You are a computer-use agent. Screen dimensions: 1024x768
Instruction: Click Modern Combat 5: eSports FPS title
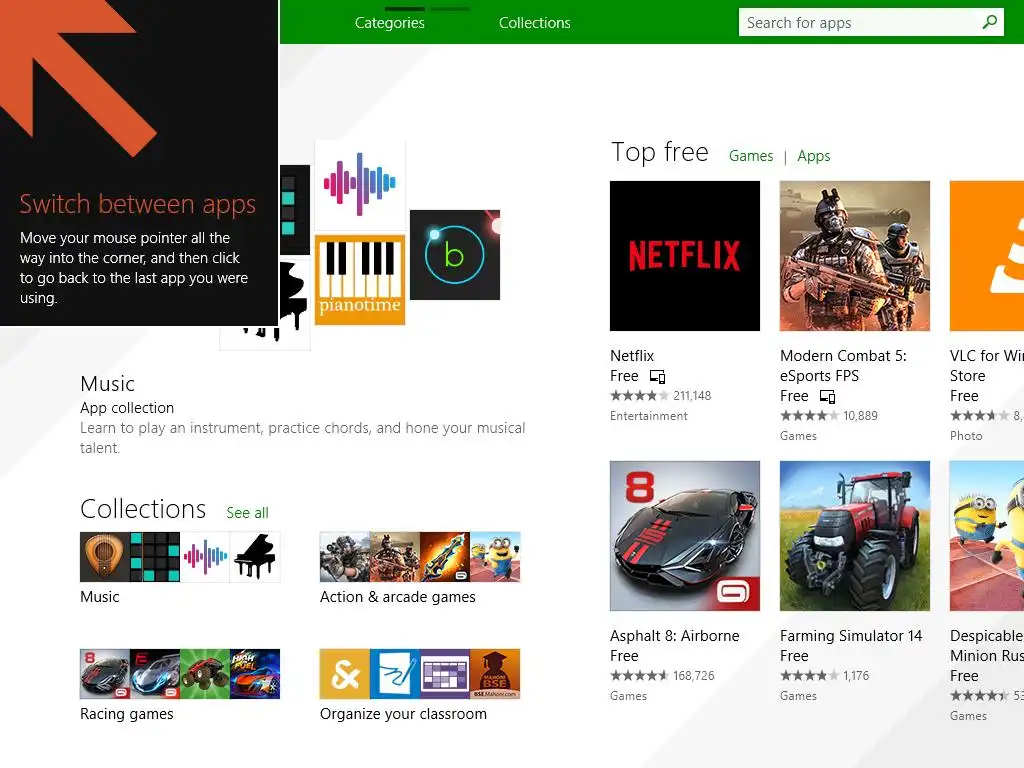pyautogui.click(x=843, y=366)
